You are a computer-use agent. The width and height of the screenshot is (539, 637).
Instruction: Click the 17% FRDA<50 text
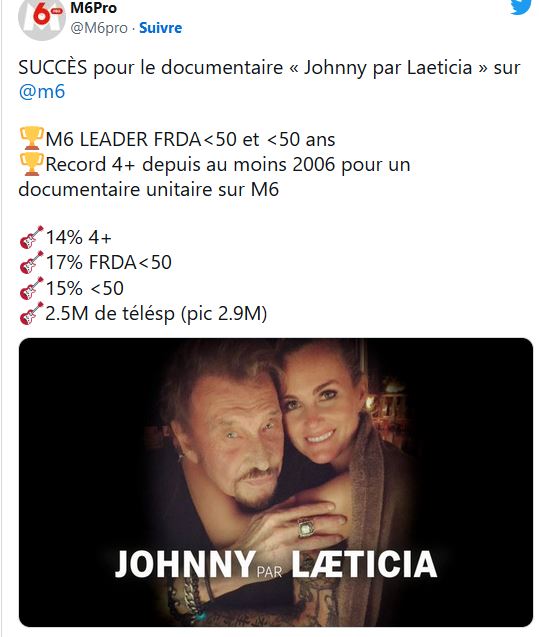(108, 262)
